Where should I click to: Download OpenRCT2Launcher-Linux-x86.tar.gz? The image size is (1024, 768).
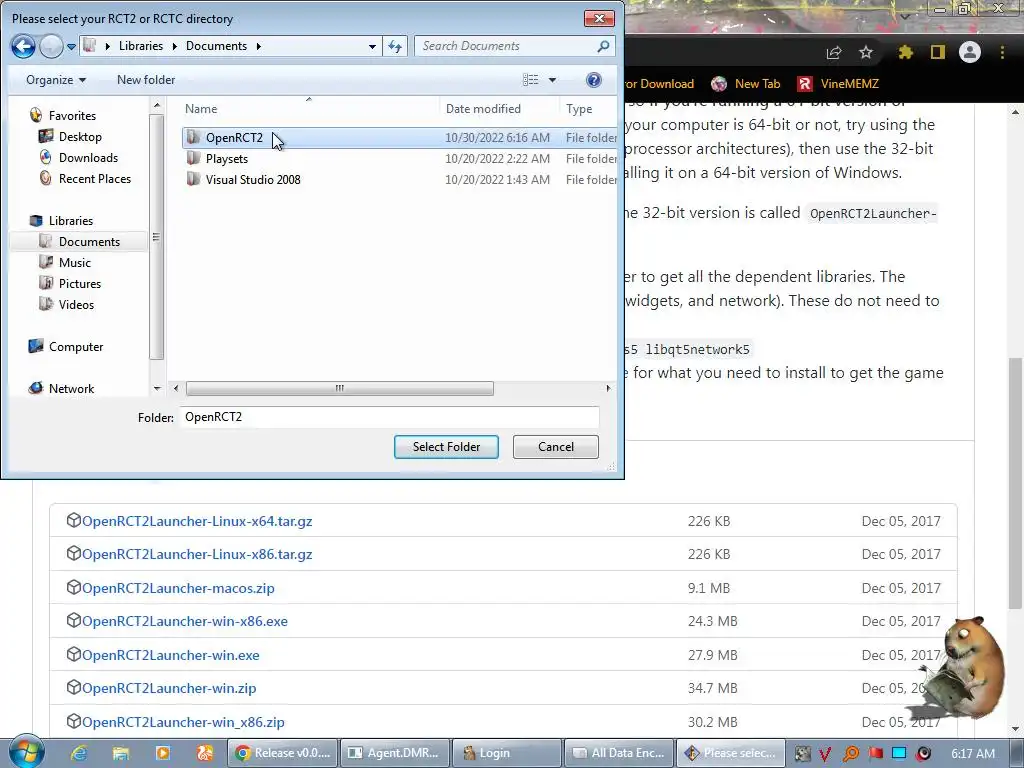point(197,554)
